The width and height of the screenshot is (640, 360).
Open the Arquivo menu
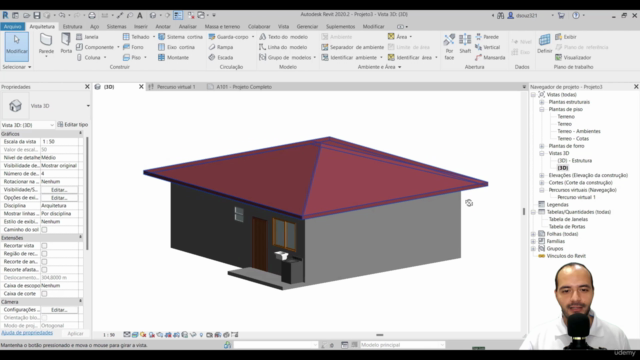pyautogui.click(x=13, y=27)
